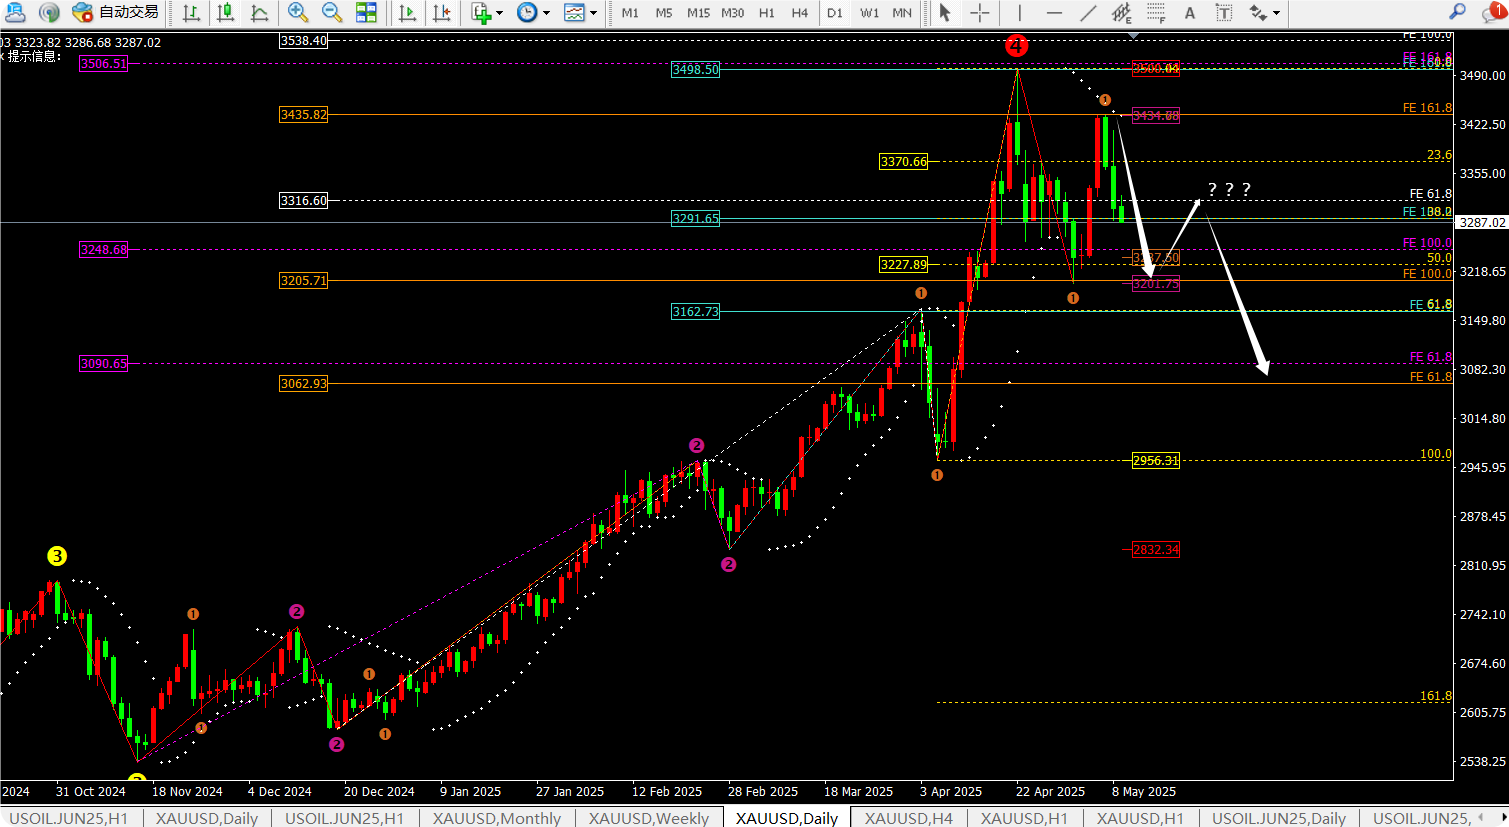Expand the periodicity clock dropdown arrow

(x=546, y=14)
